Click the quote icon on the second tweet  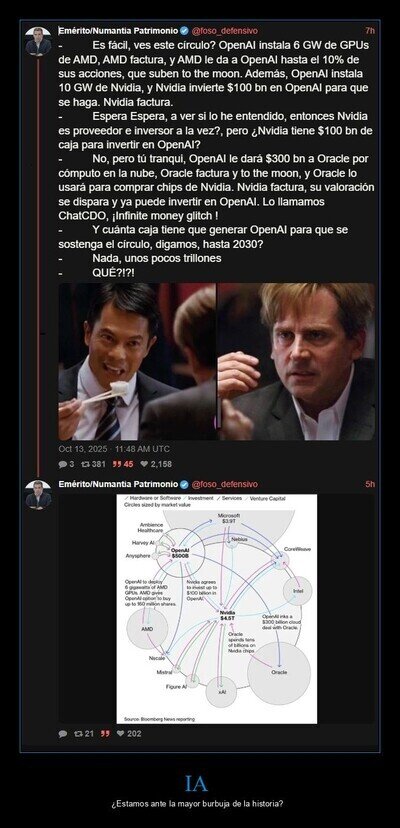[105, 733]
